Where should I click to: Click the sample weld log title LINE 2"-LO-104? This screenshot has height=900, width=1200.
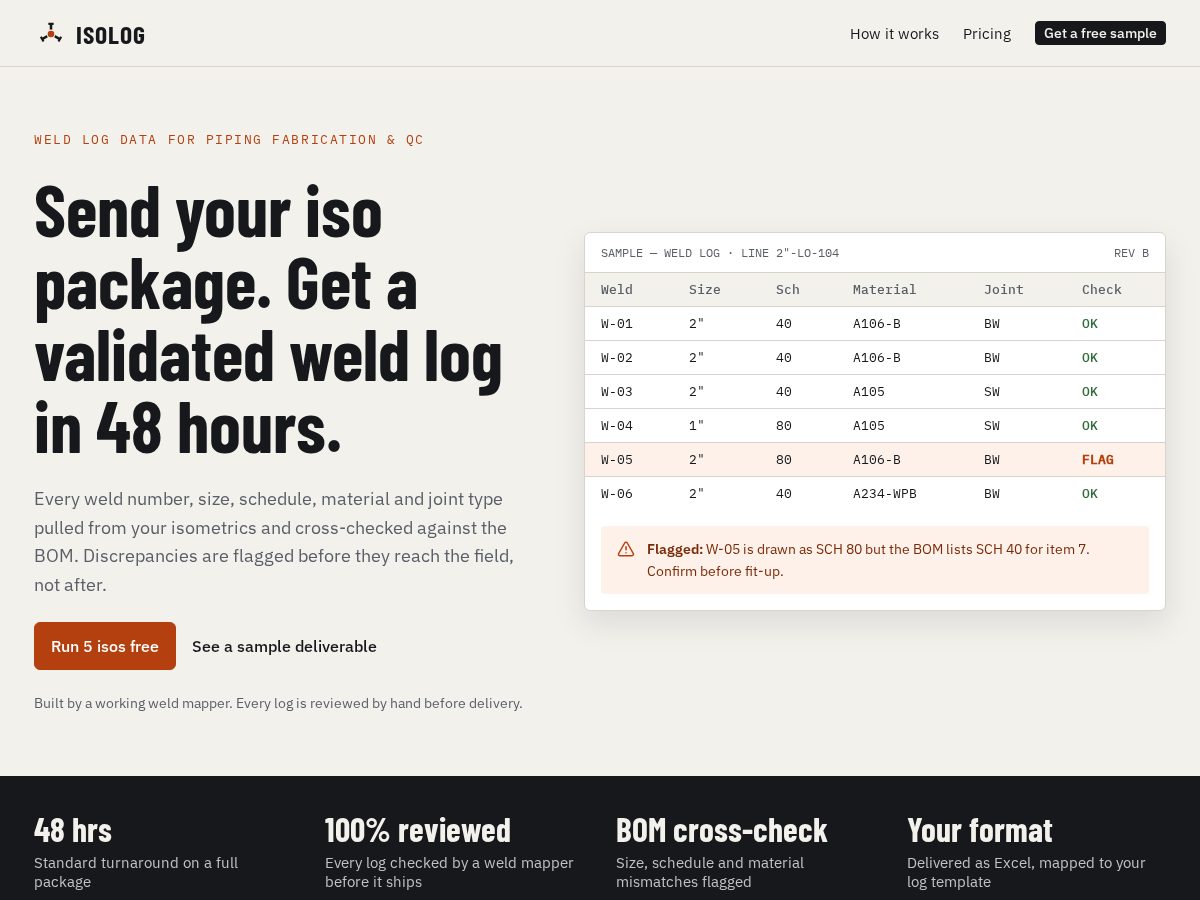[x=720, y=254]
